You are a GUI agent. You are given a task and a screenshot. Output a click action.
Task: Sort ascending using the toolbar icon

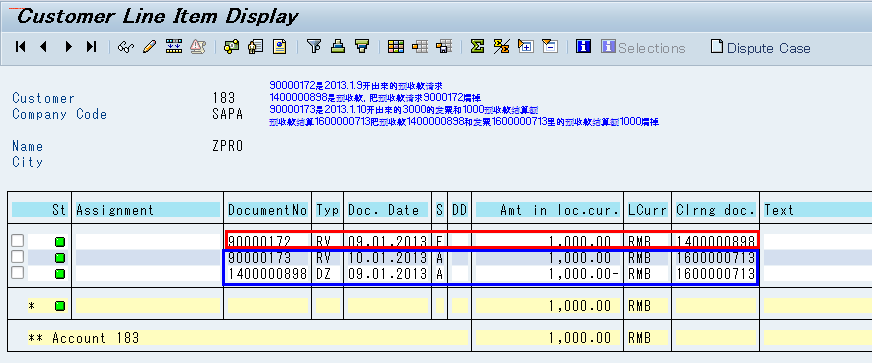(x=338, y=46)
